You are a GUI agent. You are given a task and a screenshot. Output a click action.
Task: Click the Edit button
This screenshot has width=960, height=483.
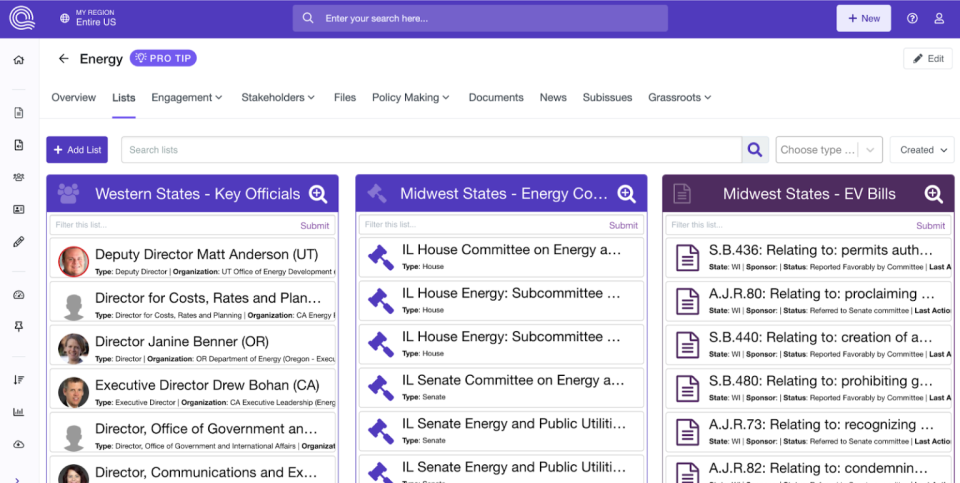coord(927,59)
